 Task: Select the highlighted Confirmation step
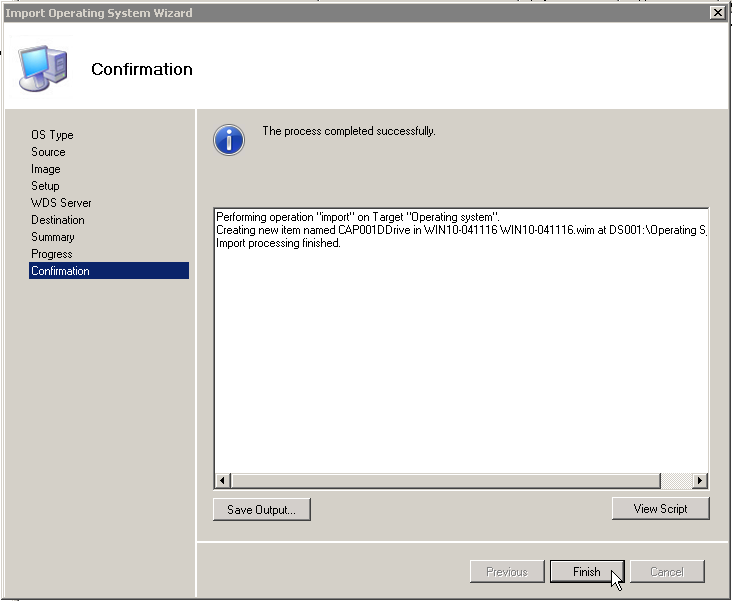point(60,271)
